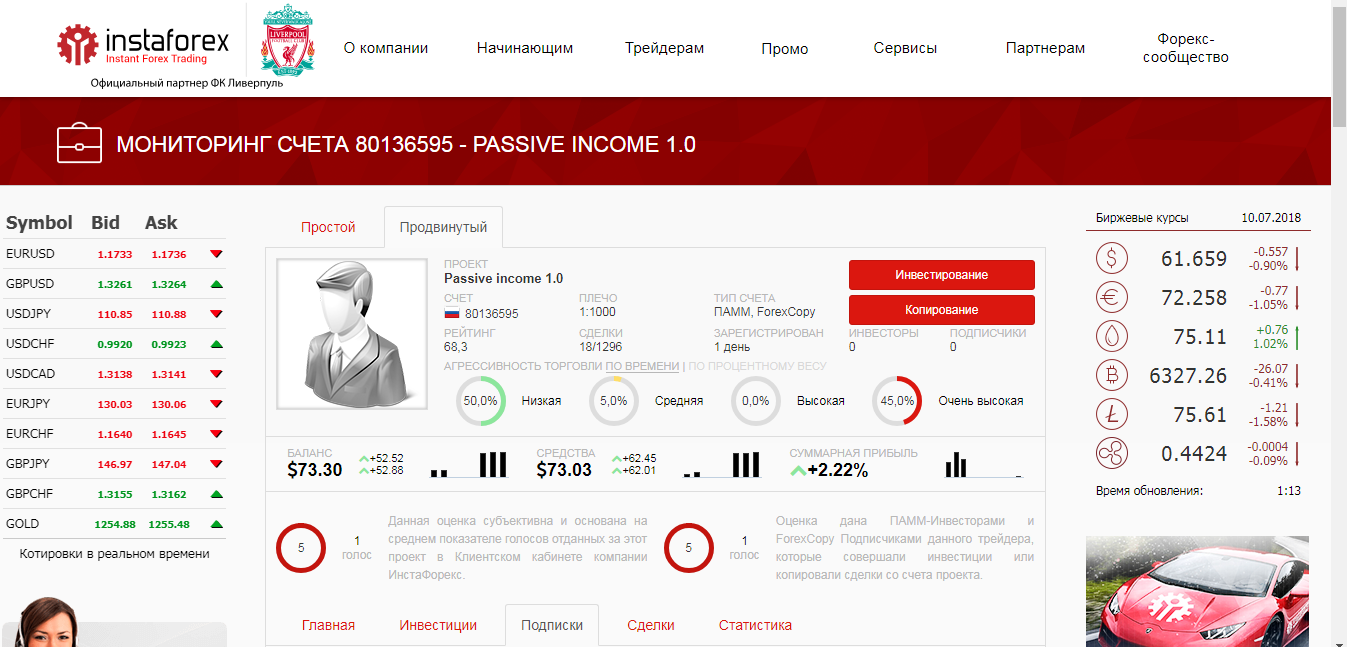
Task: Click the total profit bar chart
Action: (x=984, y=465)
